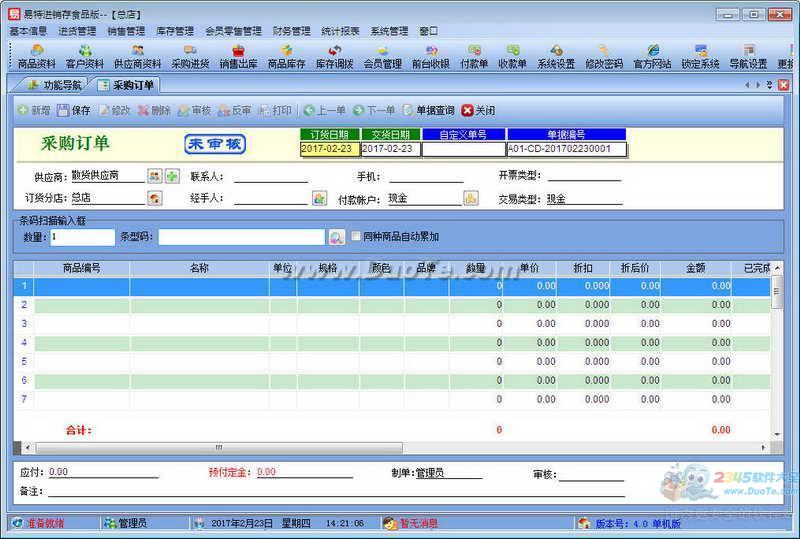Select the 订货日期 date field
The height and width of the screenshot is (539, 800).
click(329, 149)
